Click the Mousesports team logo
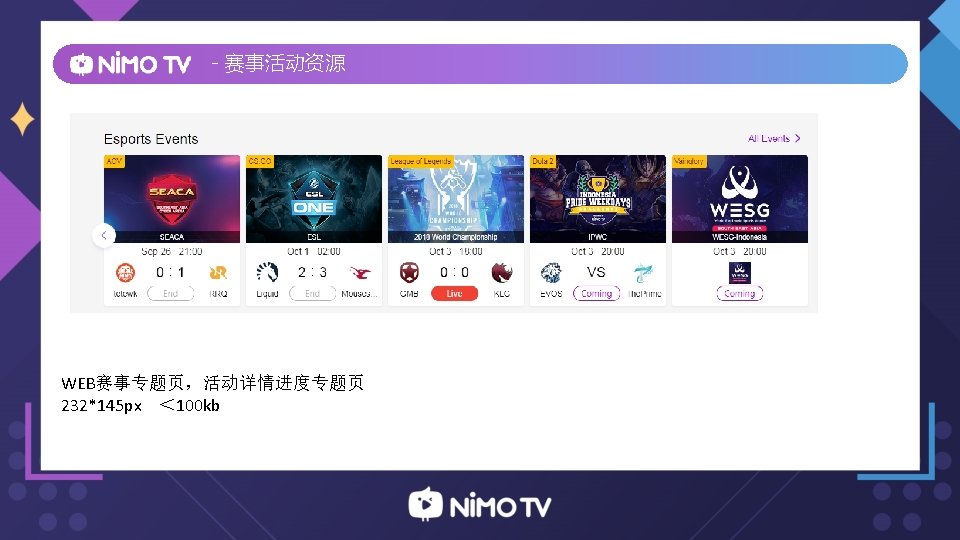Viewport: 960px width, 540px height. (360, 272)
